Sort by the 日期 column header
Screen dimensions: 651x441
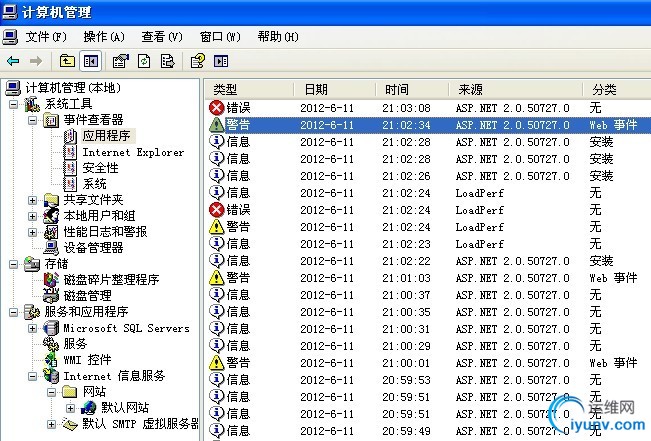[x=335, y=89]
